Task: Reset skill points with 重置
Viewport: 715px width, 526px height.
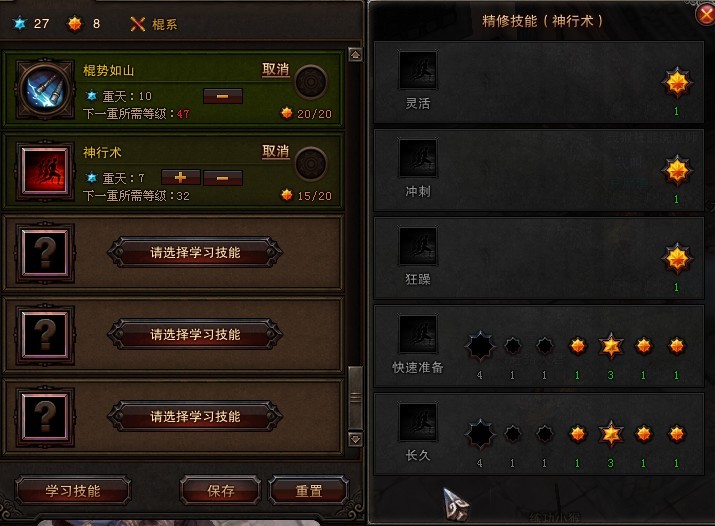Action: click(x=309, y=490)
